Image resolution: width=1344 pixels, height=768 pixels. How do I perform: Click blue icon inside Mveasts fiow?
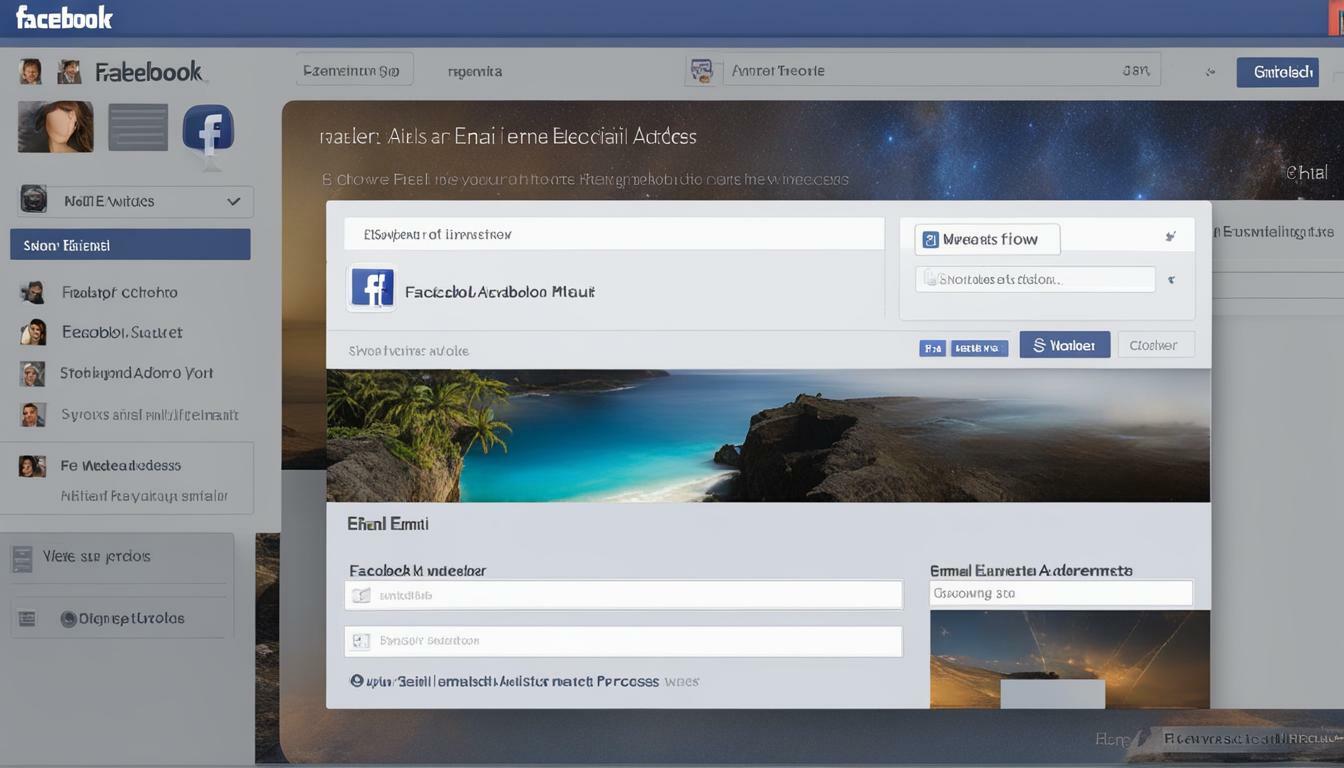tap(930, 239)
